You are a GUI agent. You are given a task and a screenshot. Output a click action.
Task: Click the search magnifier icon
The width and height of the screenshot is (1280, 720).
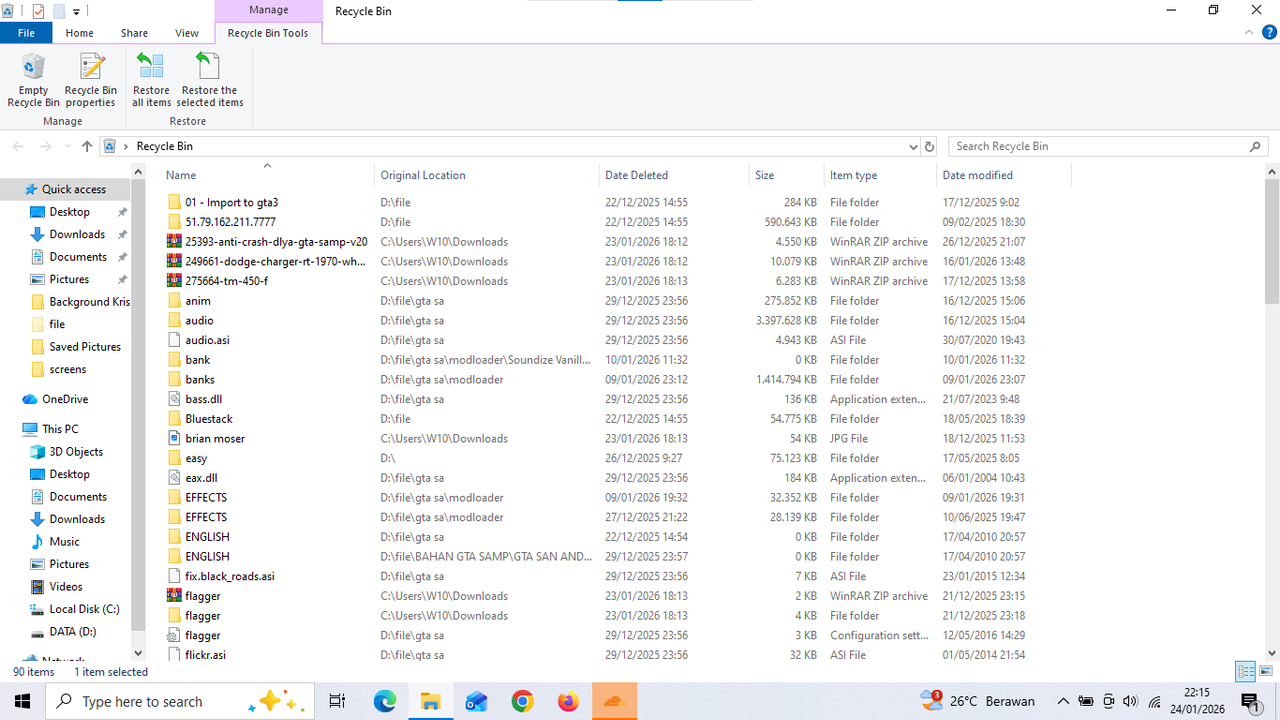[x=1256, y=146]
